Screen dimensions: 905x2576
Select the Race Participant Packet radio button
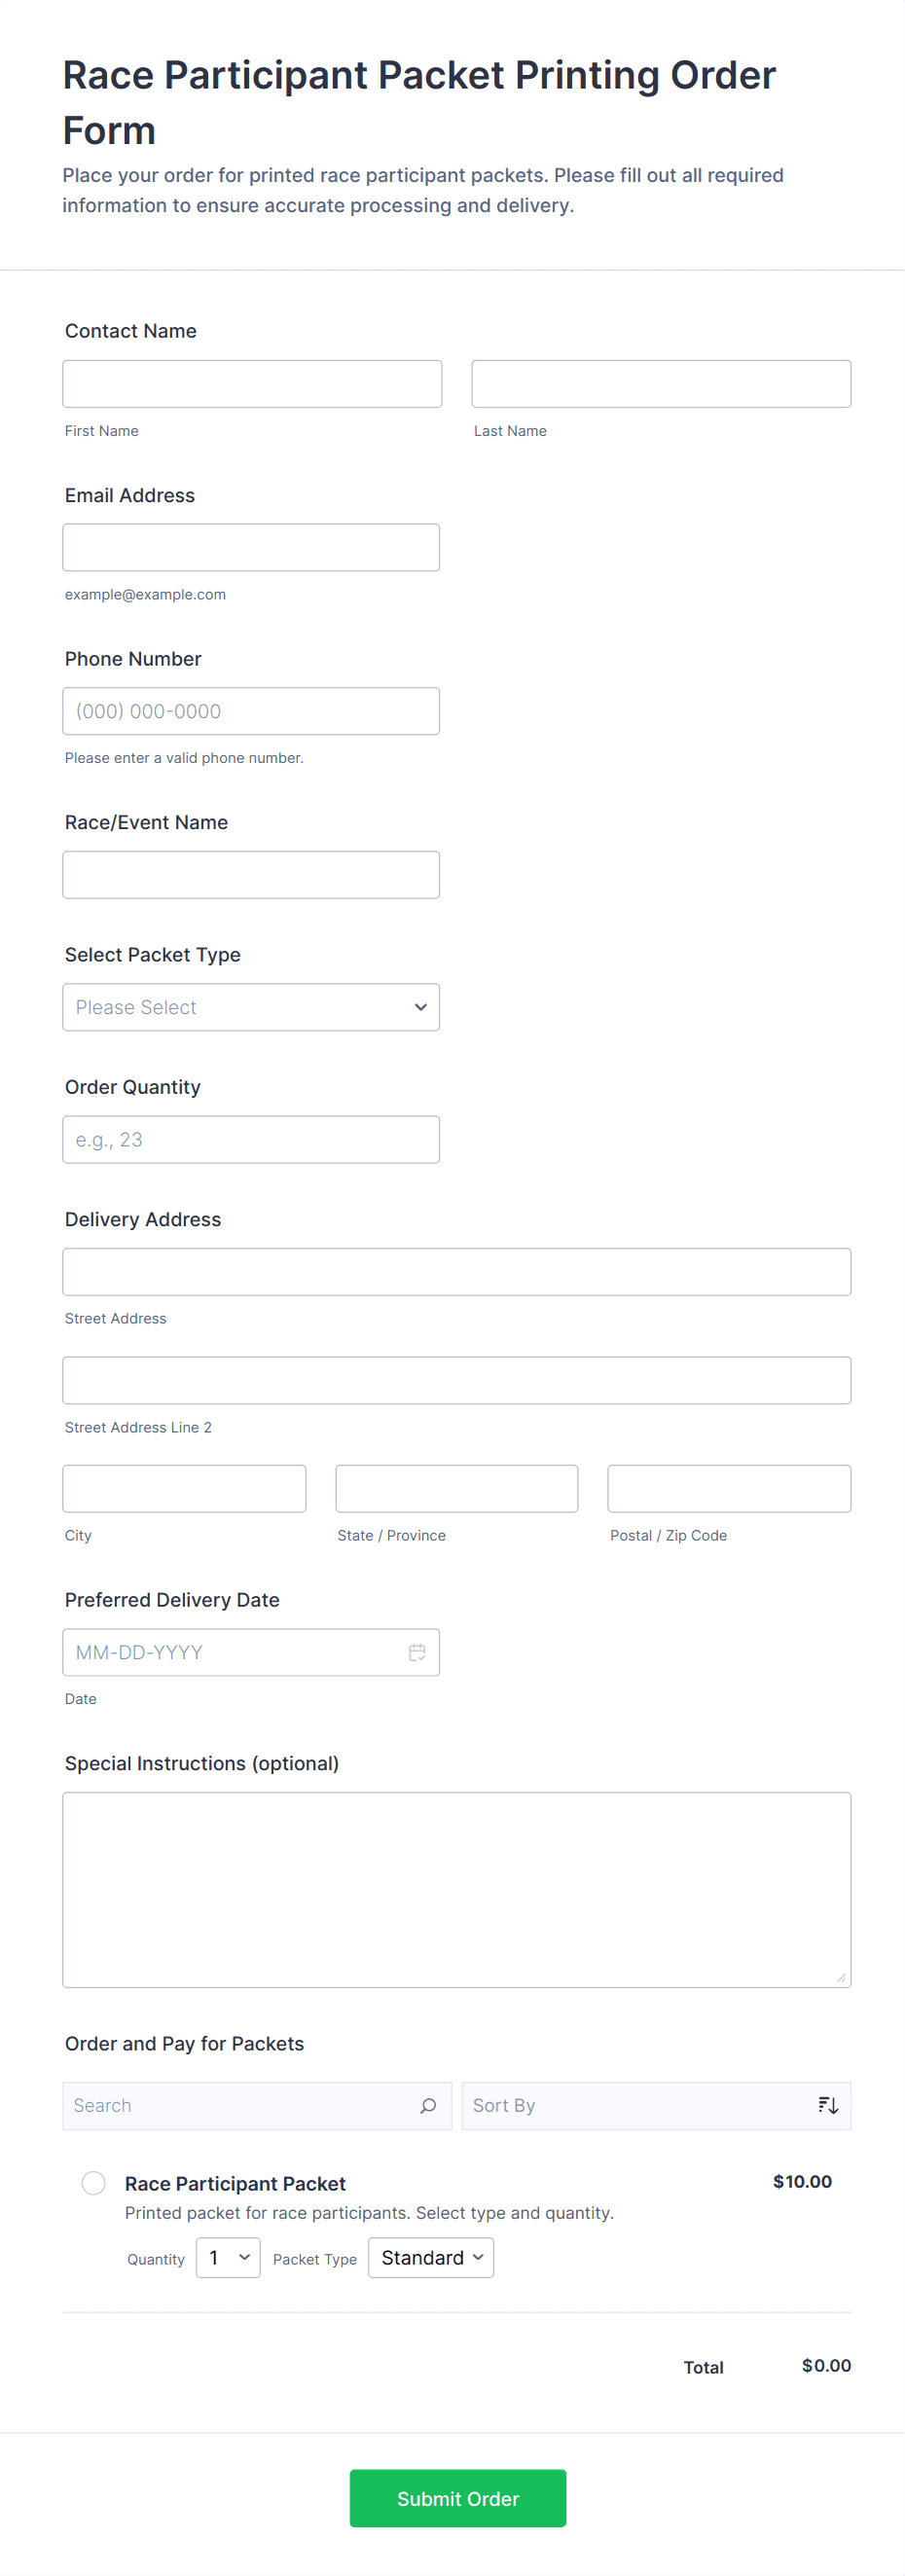pyautogui.click(x=93, y=2183)
